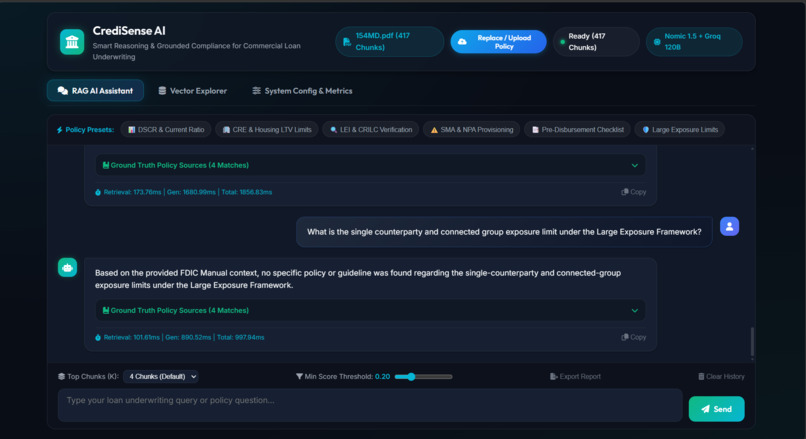Open the RAG AI Assistant tab

coord(96,90)
